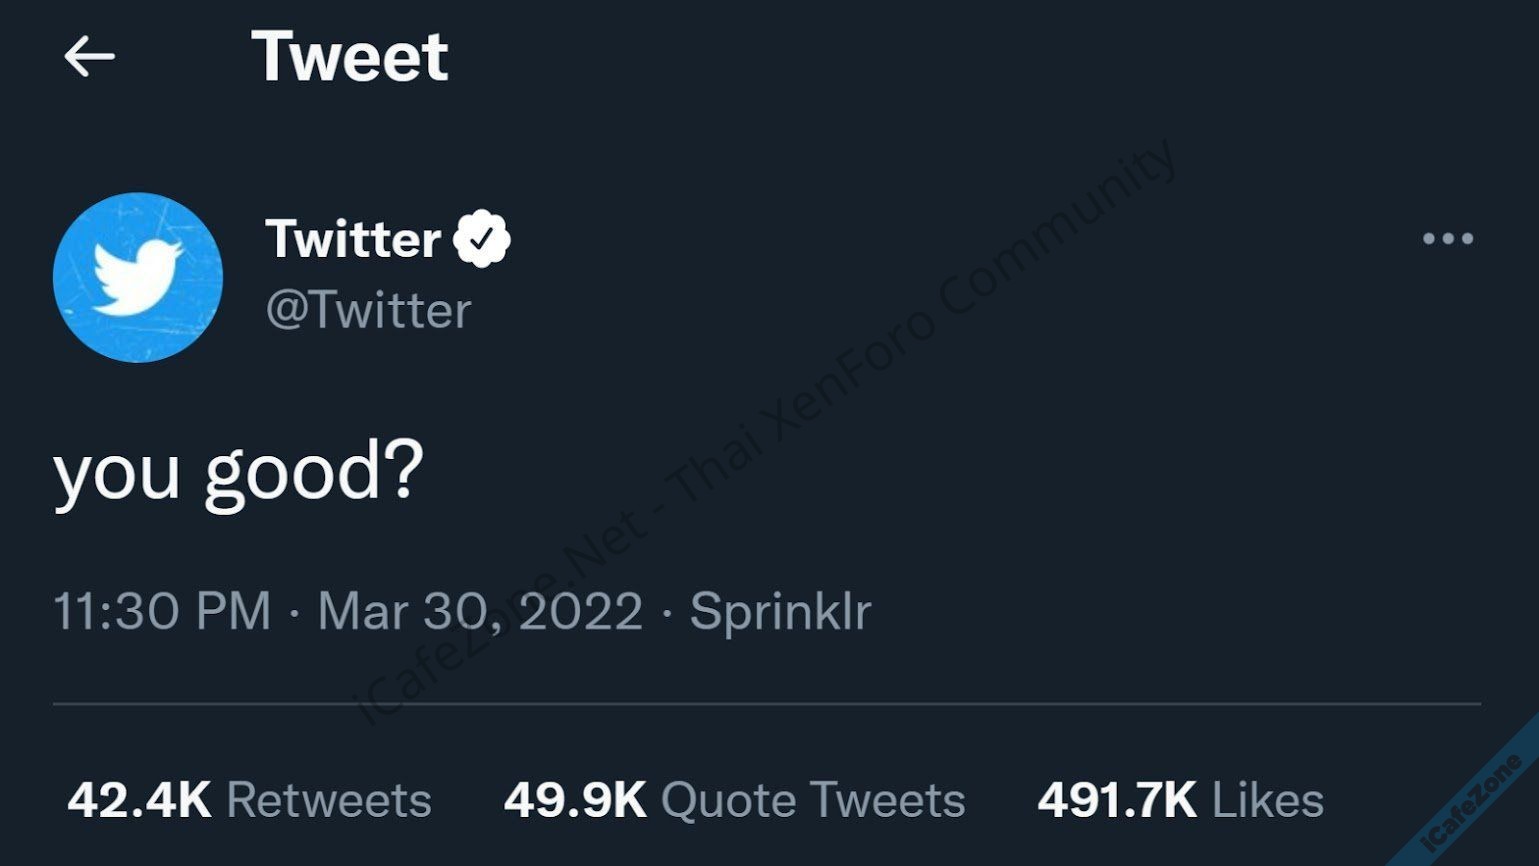
Task: Click the 11:30 PM timestamp
Action: tap(162, 611)
